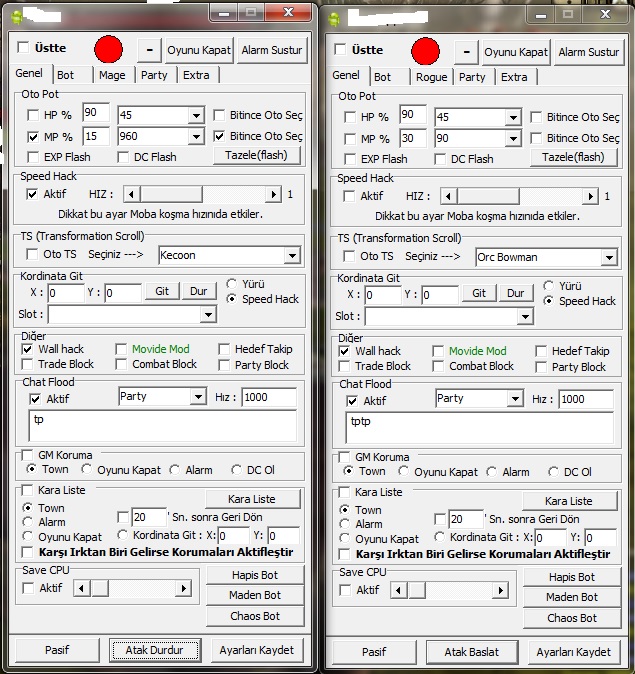Viewport: 635px width, 674px height.
Task: Click the Hız field in left window Chat Flood
Action: (x=269, y=397)
